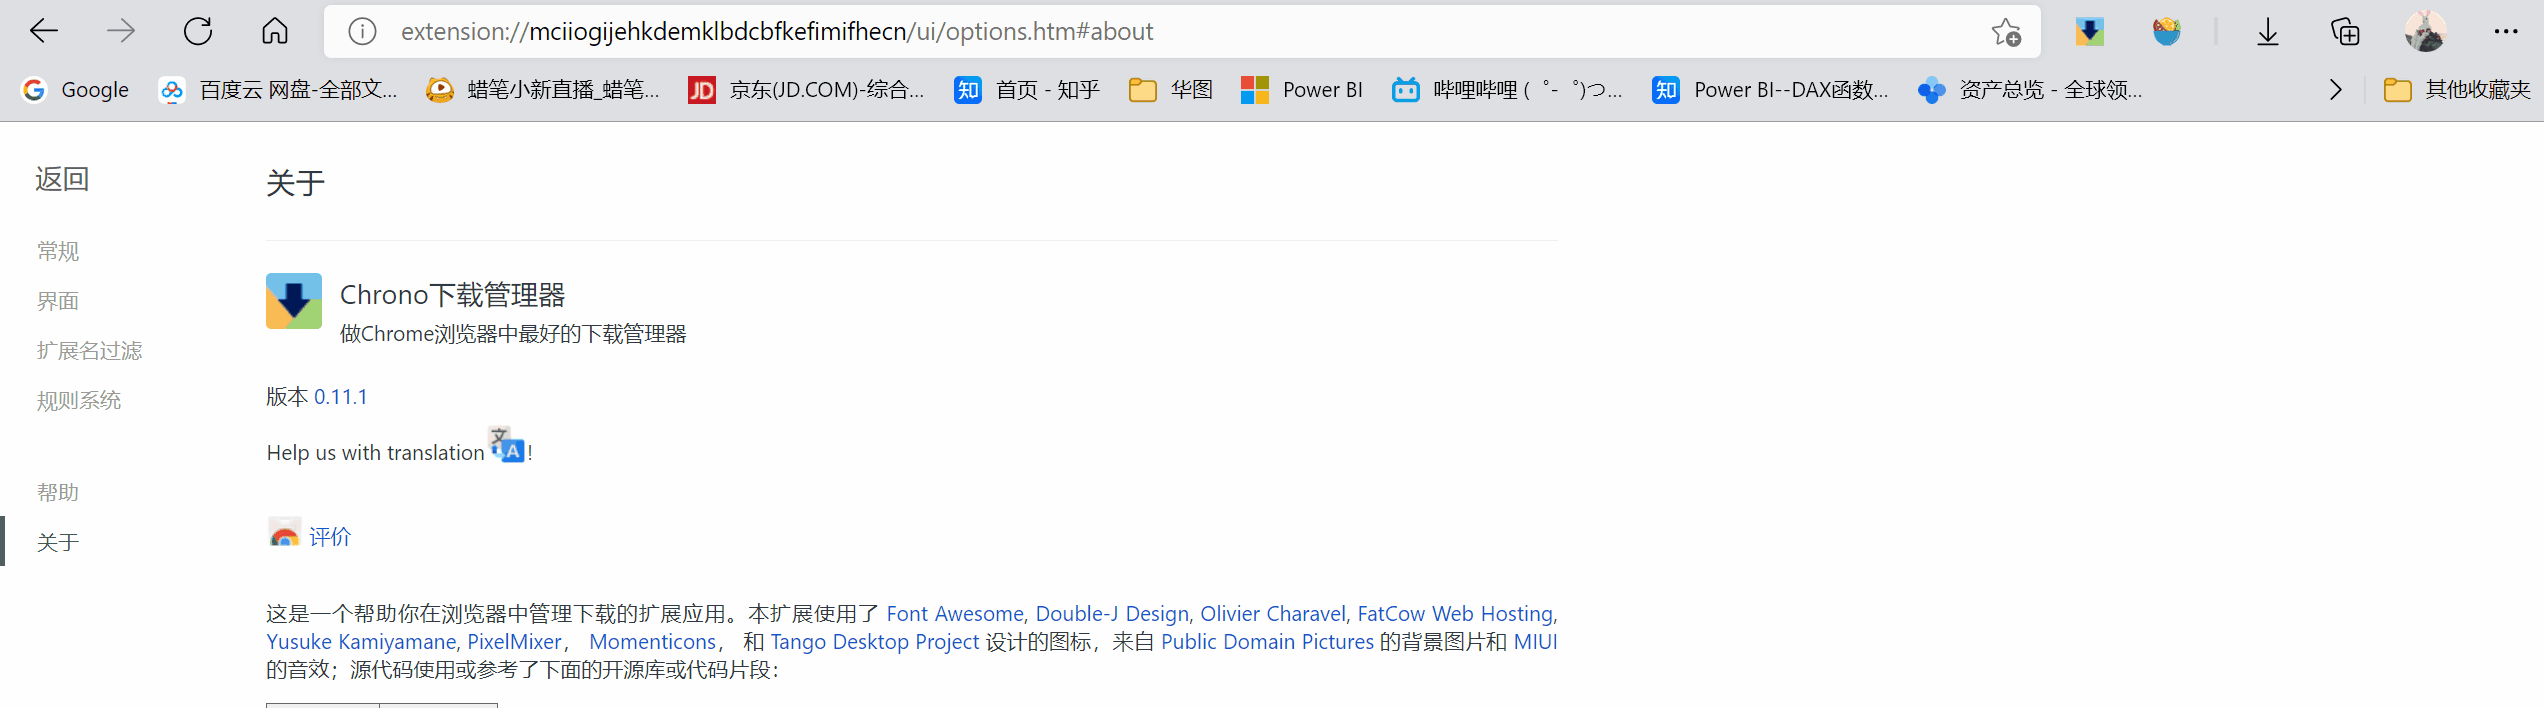Open 京东(JD.COM) bookmark
This screenshot has height=708, width=2544.
click(x=806, y=90)
